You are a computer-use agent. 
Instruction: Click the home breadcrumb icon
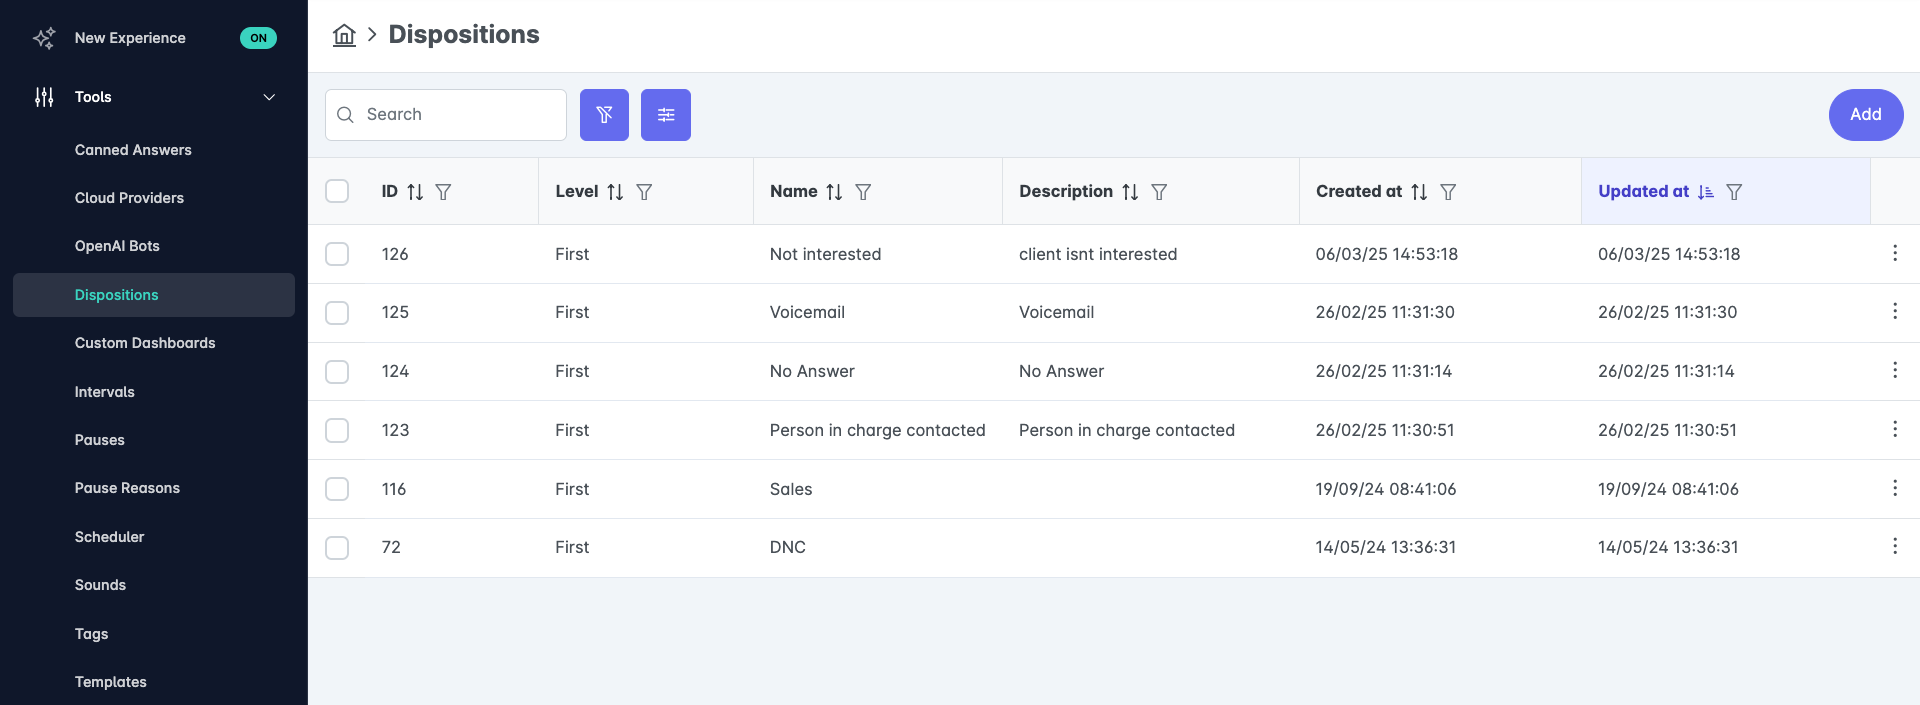point(344,35)
